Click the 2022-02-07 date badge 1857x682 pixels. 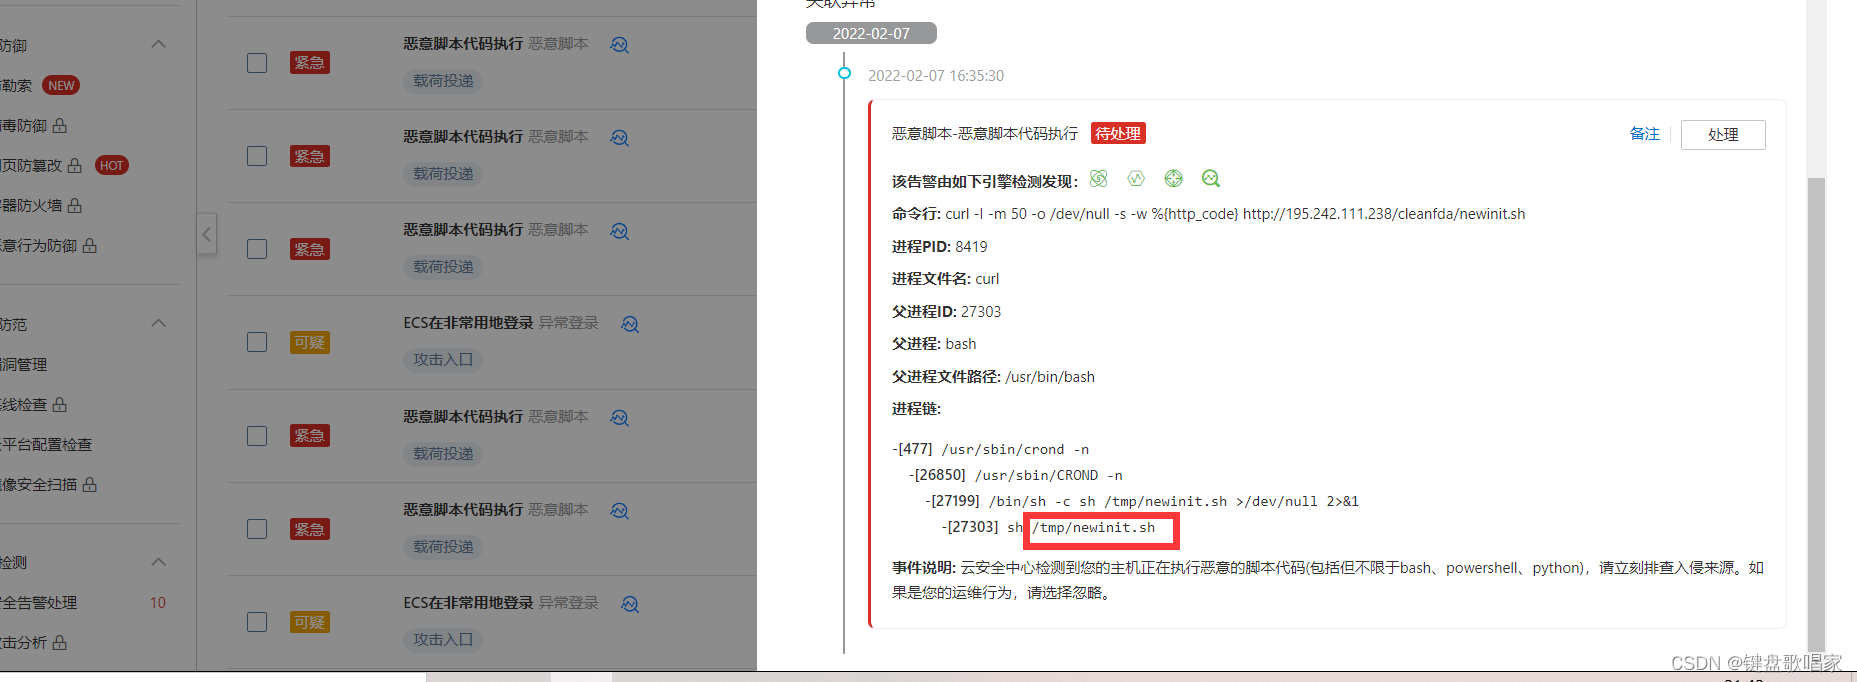point(871,33)
